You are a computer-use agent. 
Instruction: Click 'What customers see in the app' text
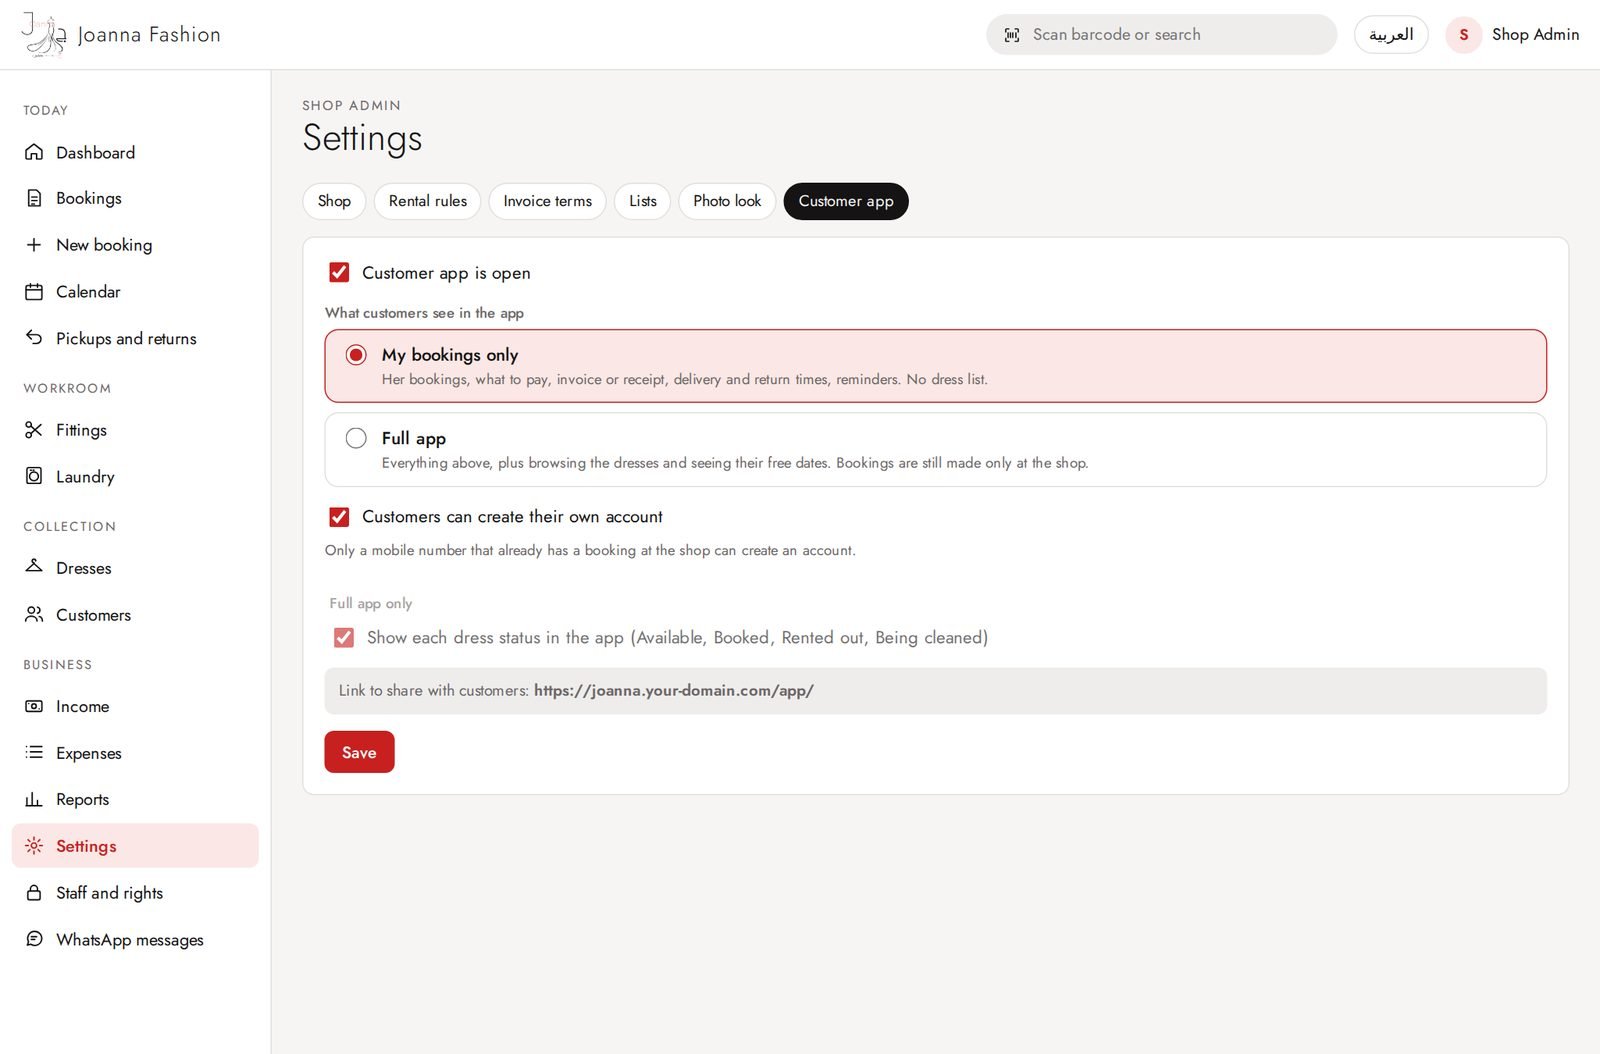[x=424, y=313]
